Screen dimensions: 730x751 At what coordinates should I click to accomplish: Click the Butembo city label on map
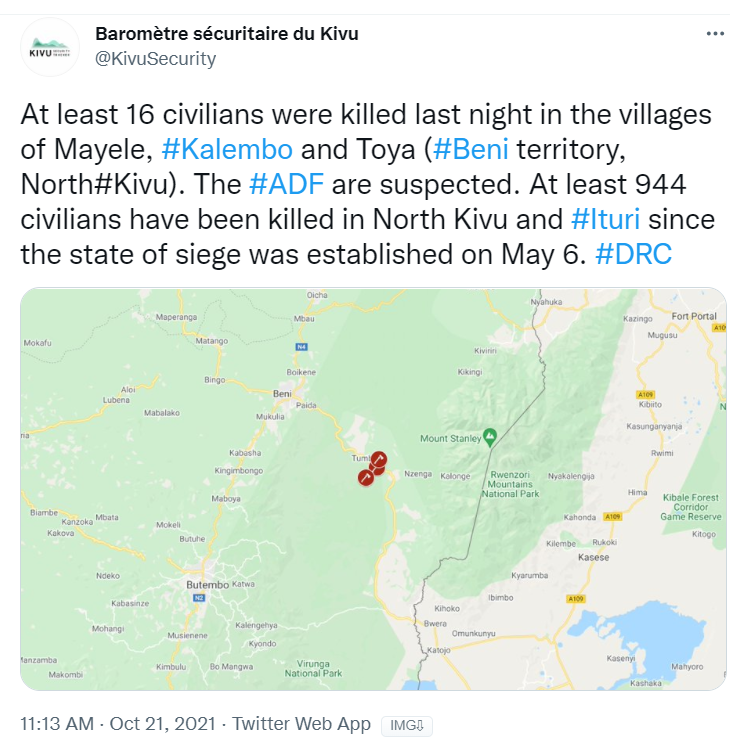(x=207, y=584)
